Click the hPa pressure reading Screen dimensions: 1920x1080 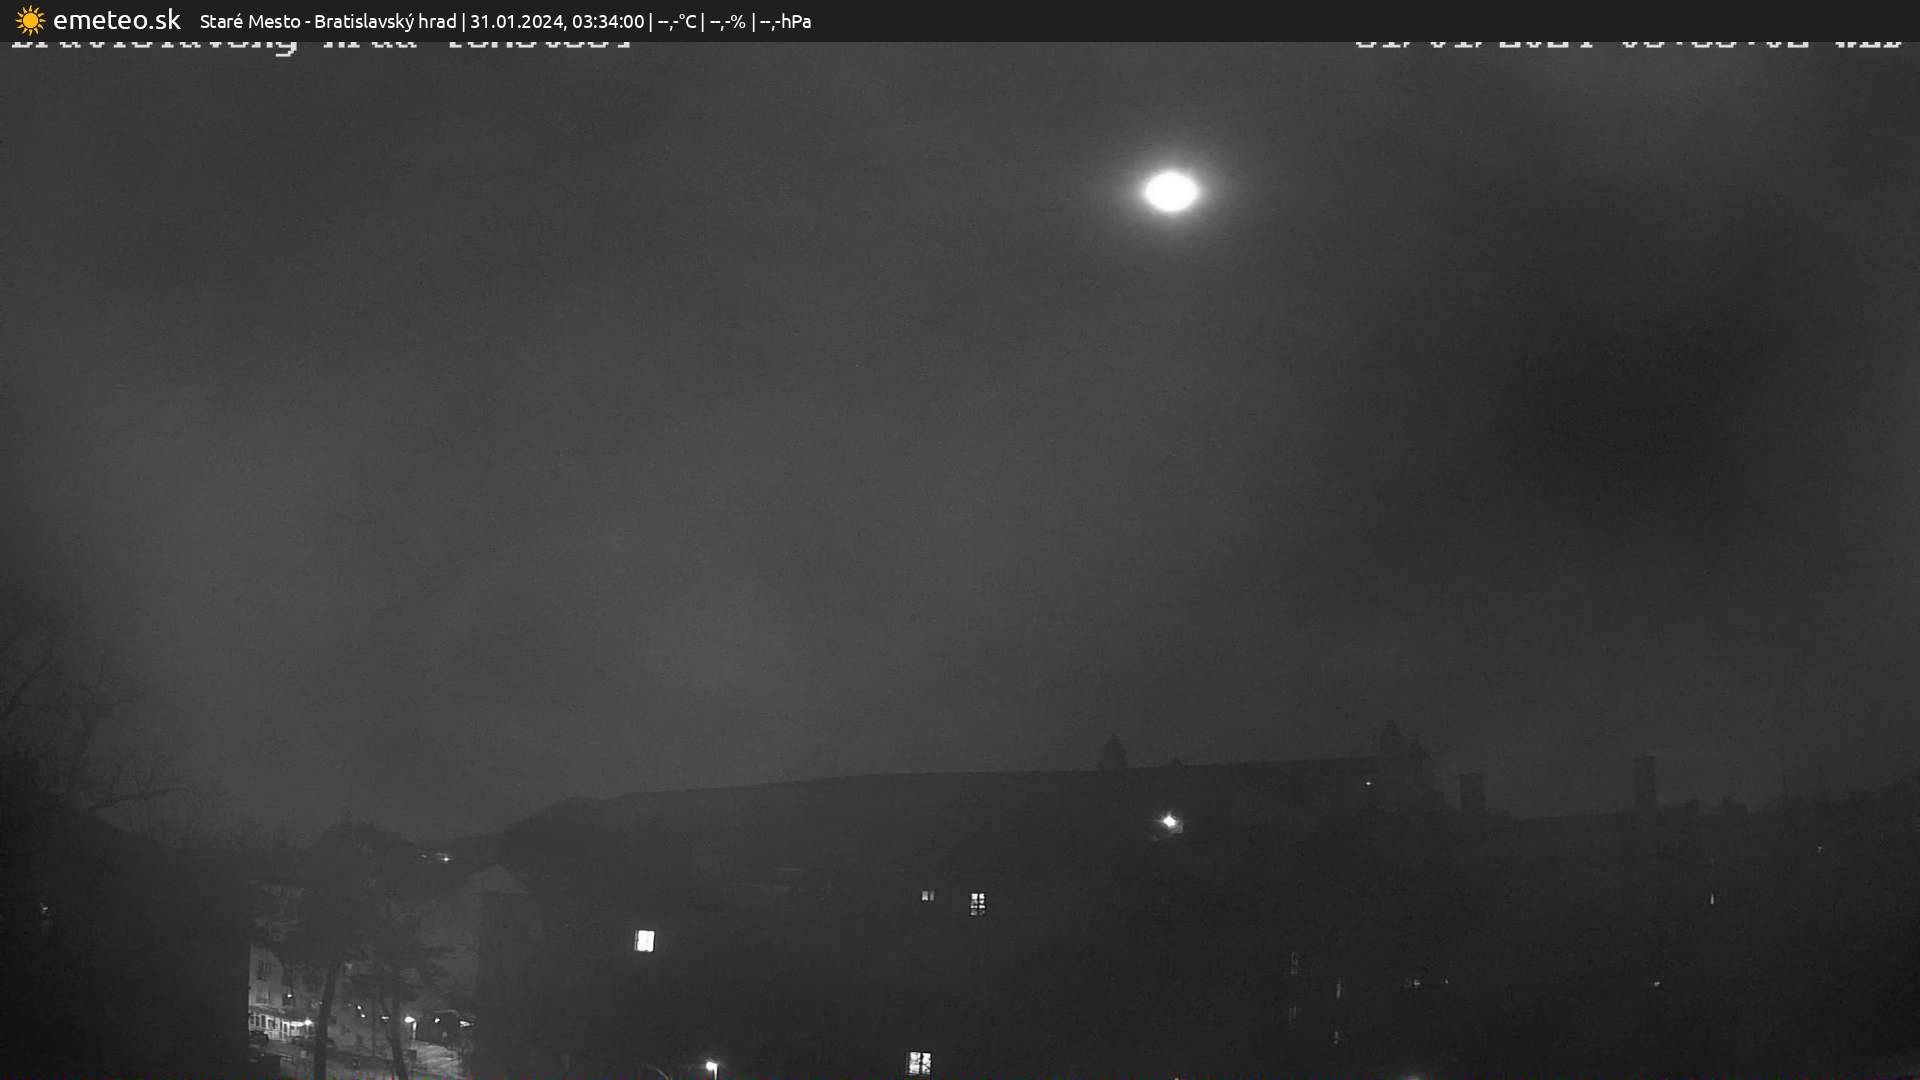[x=785, y=22]
